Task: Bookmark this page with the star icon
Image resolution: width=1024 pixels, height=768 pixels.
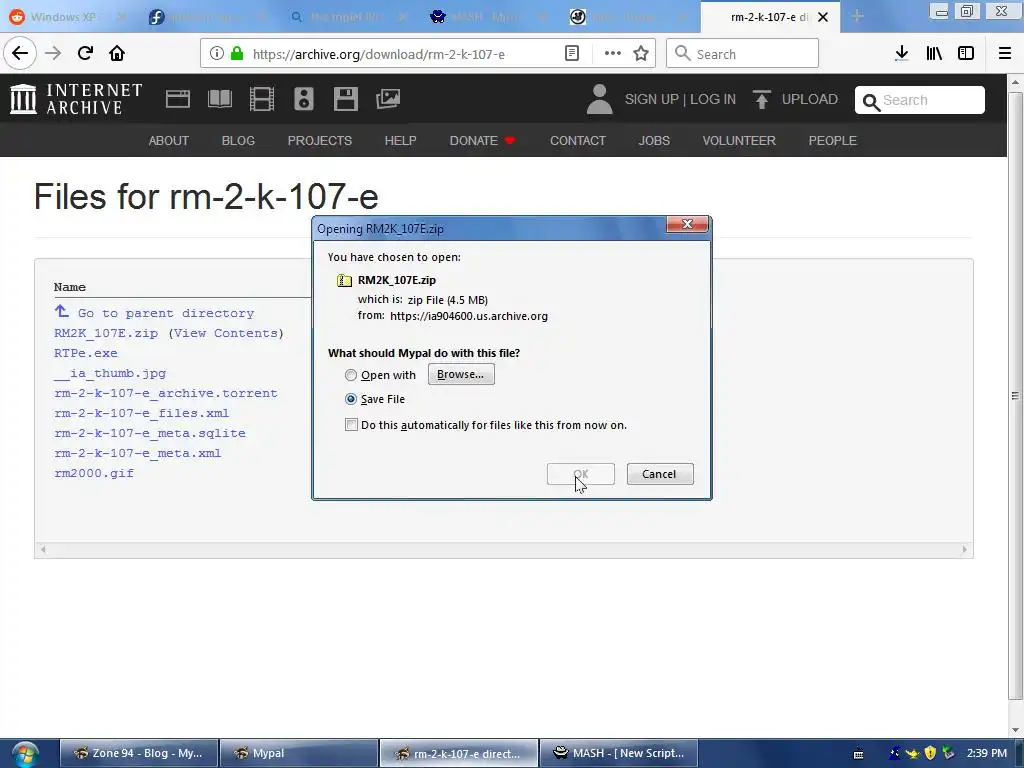Action: (x=641, y=54)
